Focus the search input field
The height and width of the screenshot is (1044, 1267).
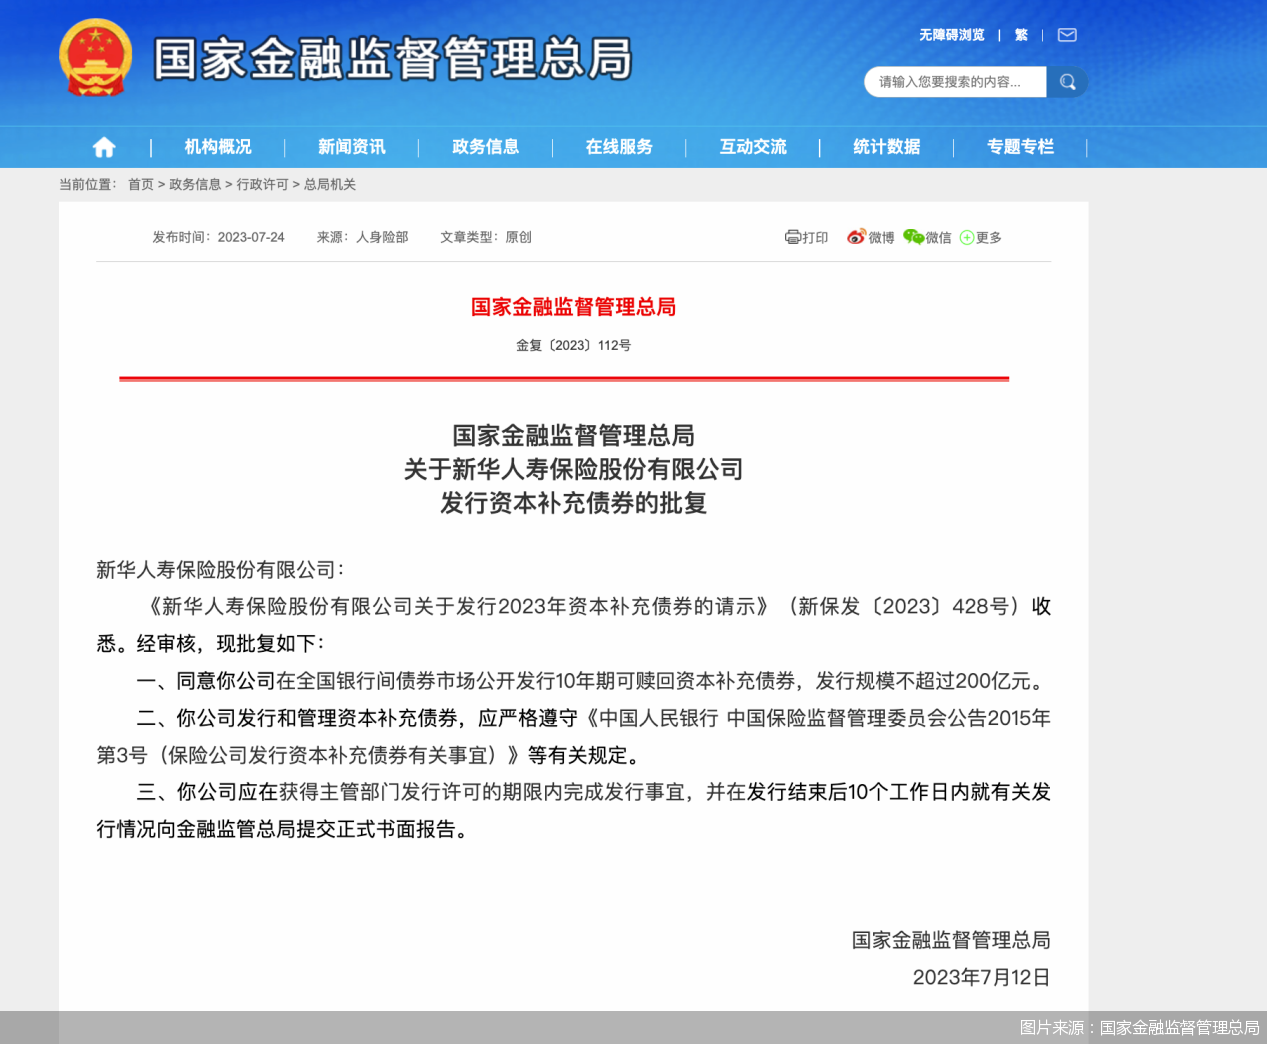(955, 82)
